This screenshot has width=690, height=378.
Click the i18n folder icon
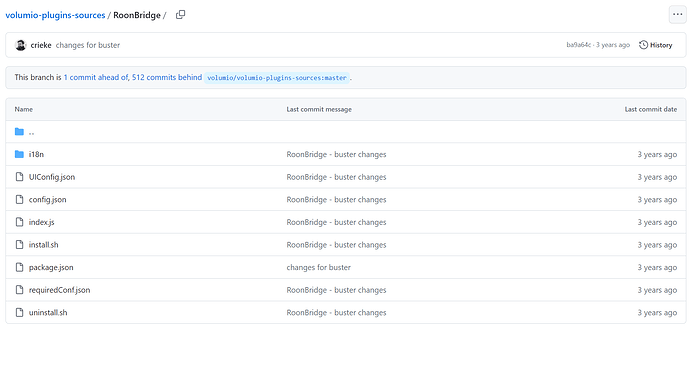19,154
